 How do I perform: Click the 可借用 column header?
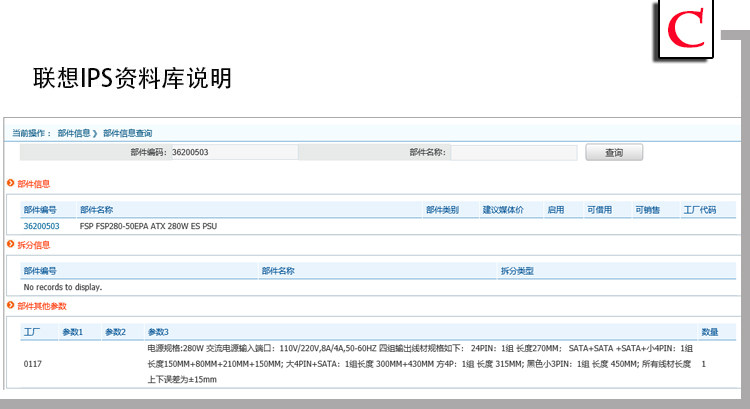pyautogui.click(x=600, y=210)
